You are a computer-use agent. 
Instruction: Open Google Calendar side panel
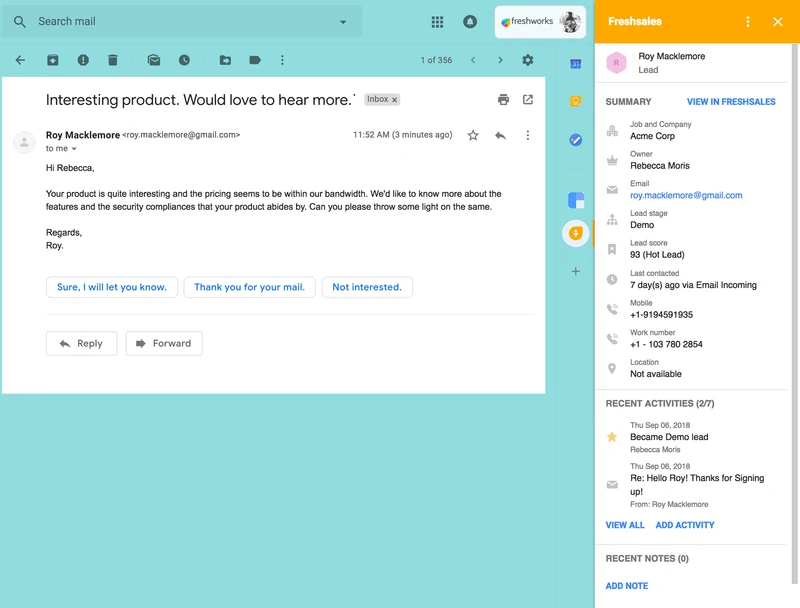pos(576,64)
